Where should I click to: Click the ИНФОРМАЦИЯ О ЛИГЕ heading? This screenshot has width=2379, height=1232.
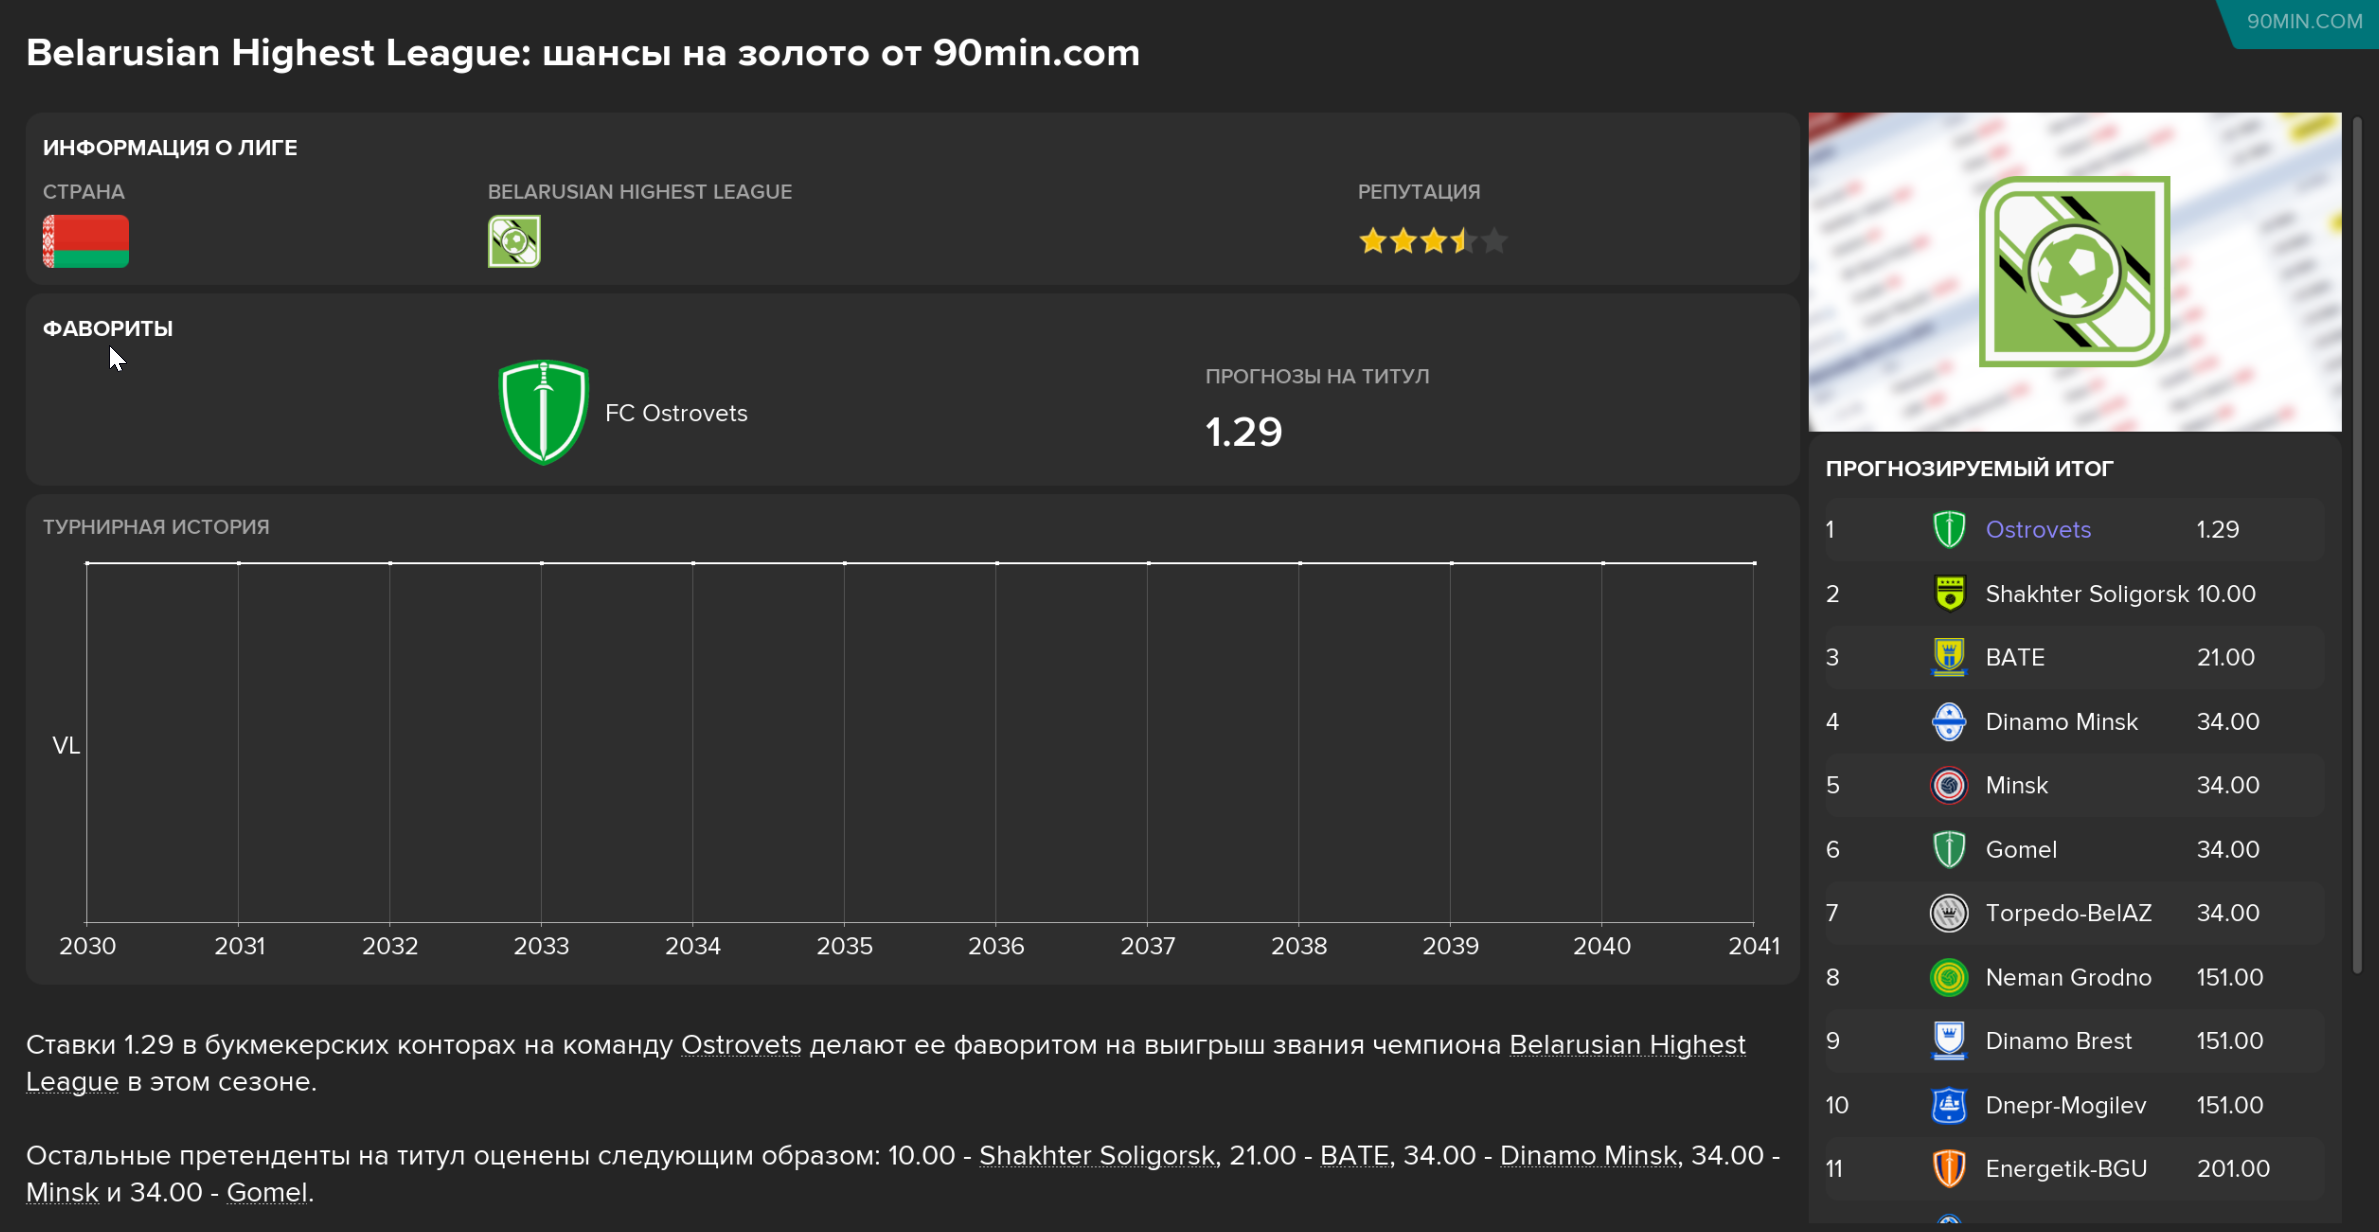point(170,148)
